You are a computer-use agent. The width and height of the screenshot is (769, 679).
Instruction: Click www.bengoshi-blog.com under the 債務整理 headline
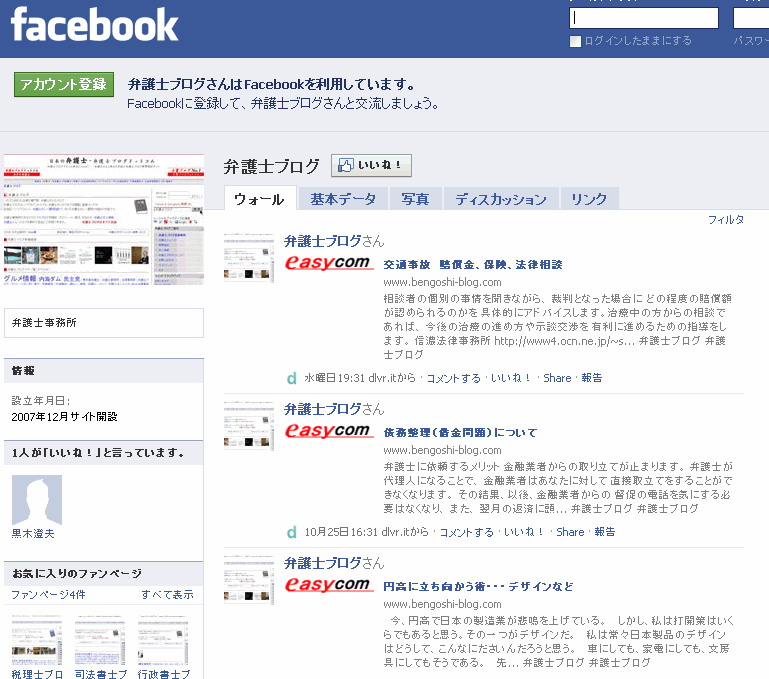point(442,450)
